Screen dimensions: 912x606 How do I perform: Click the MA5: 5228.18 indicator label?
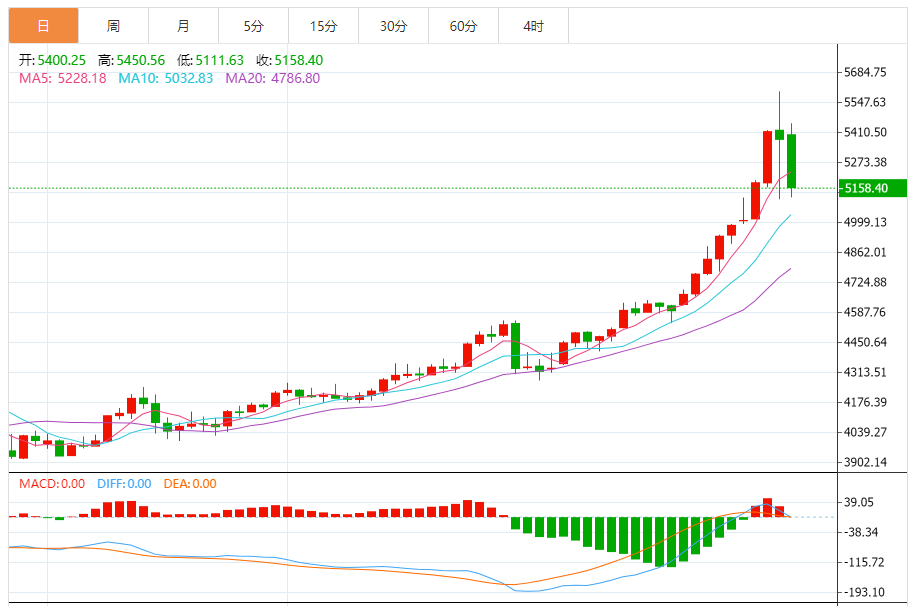click(x=63, y=78)
